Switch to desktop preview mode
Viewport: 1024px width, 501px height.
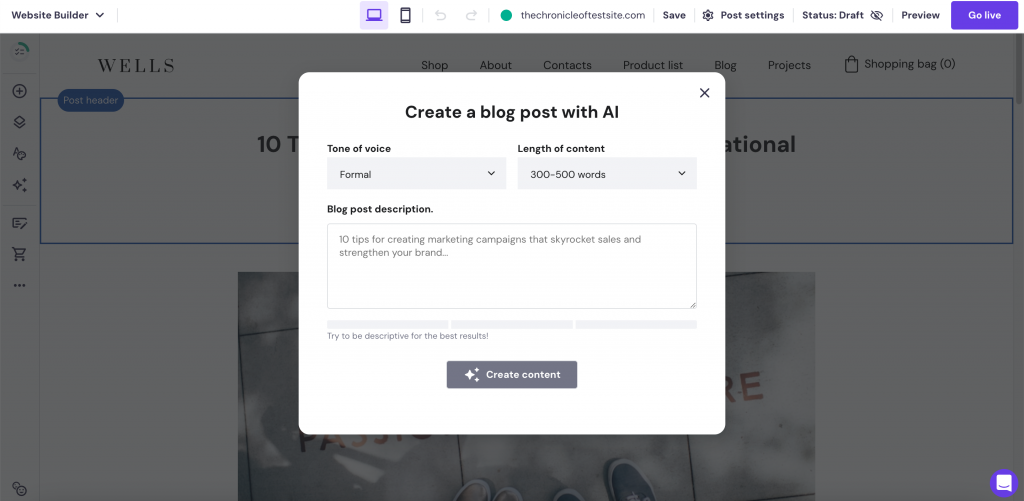click(x=374, y=15)
